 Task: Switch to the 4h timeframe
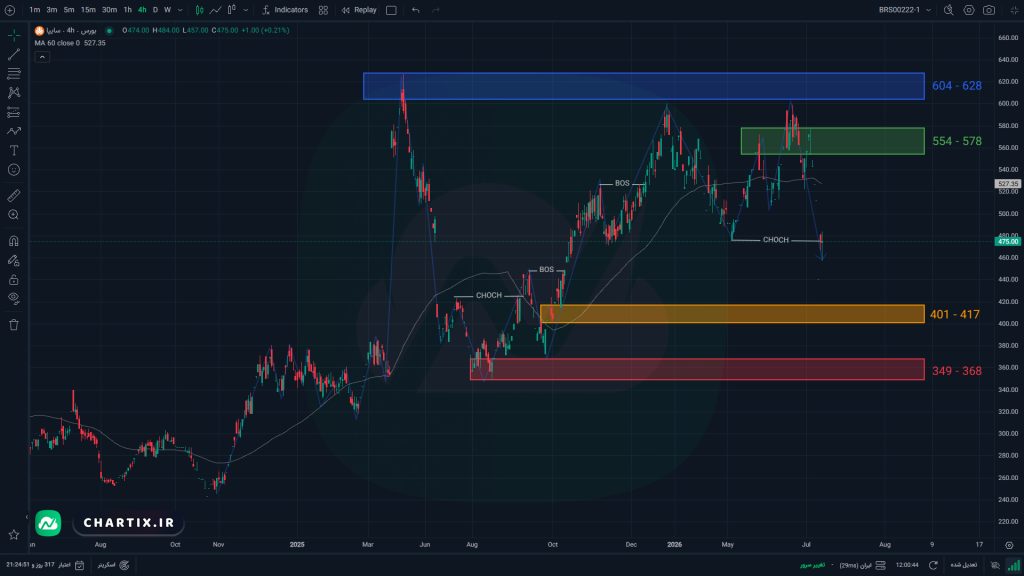(142, 10)
